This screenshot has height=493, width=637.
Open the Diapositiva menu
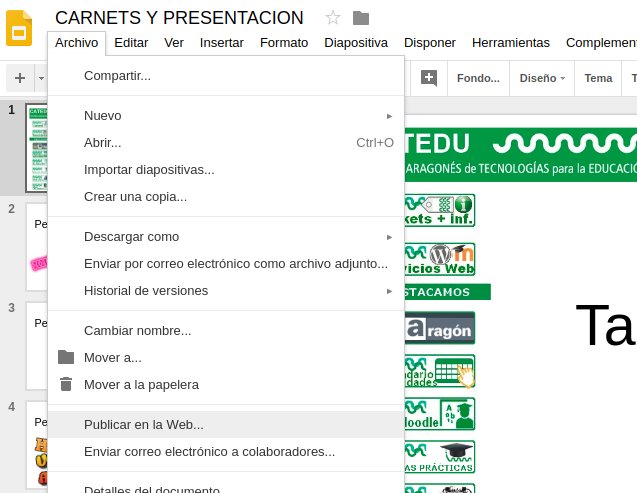coord(356,43)
